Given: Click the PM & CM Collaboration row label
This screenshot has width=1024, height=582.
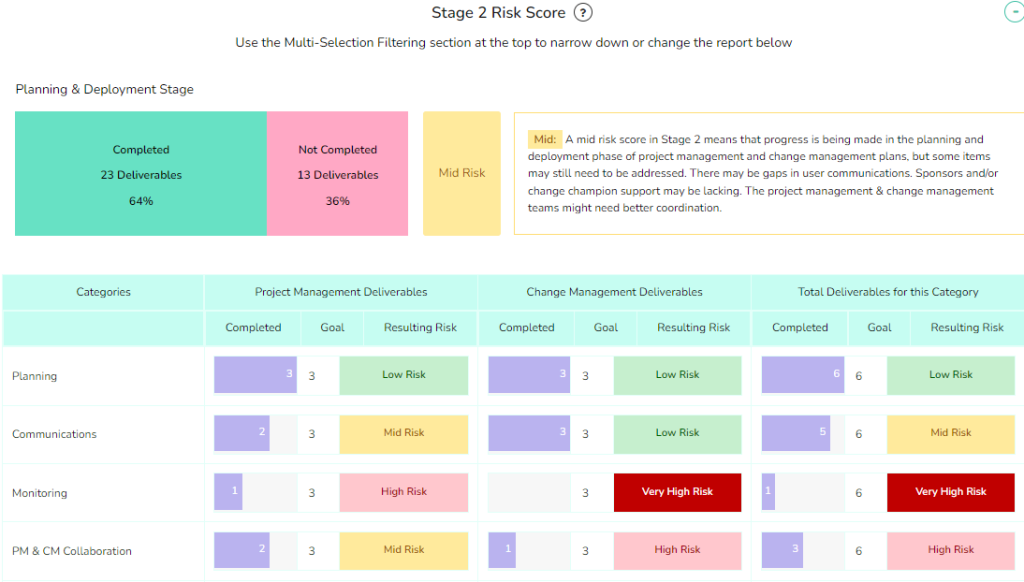Looking at the screenshot, I should (72, 551).
